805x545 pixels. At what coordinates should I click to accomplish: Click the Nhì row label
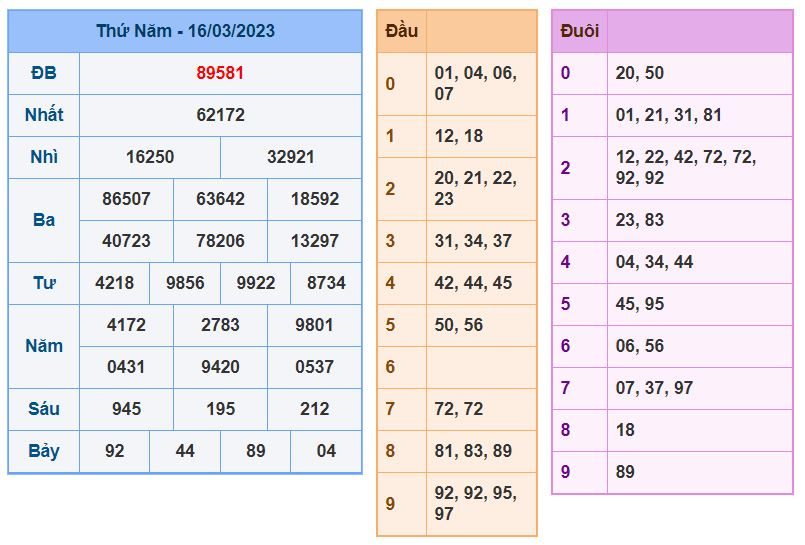[44, 157]
